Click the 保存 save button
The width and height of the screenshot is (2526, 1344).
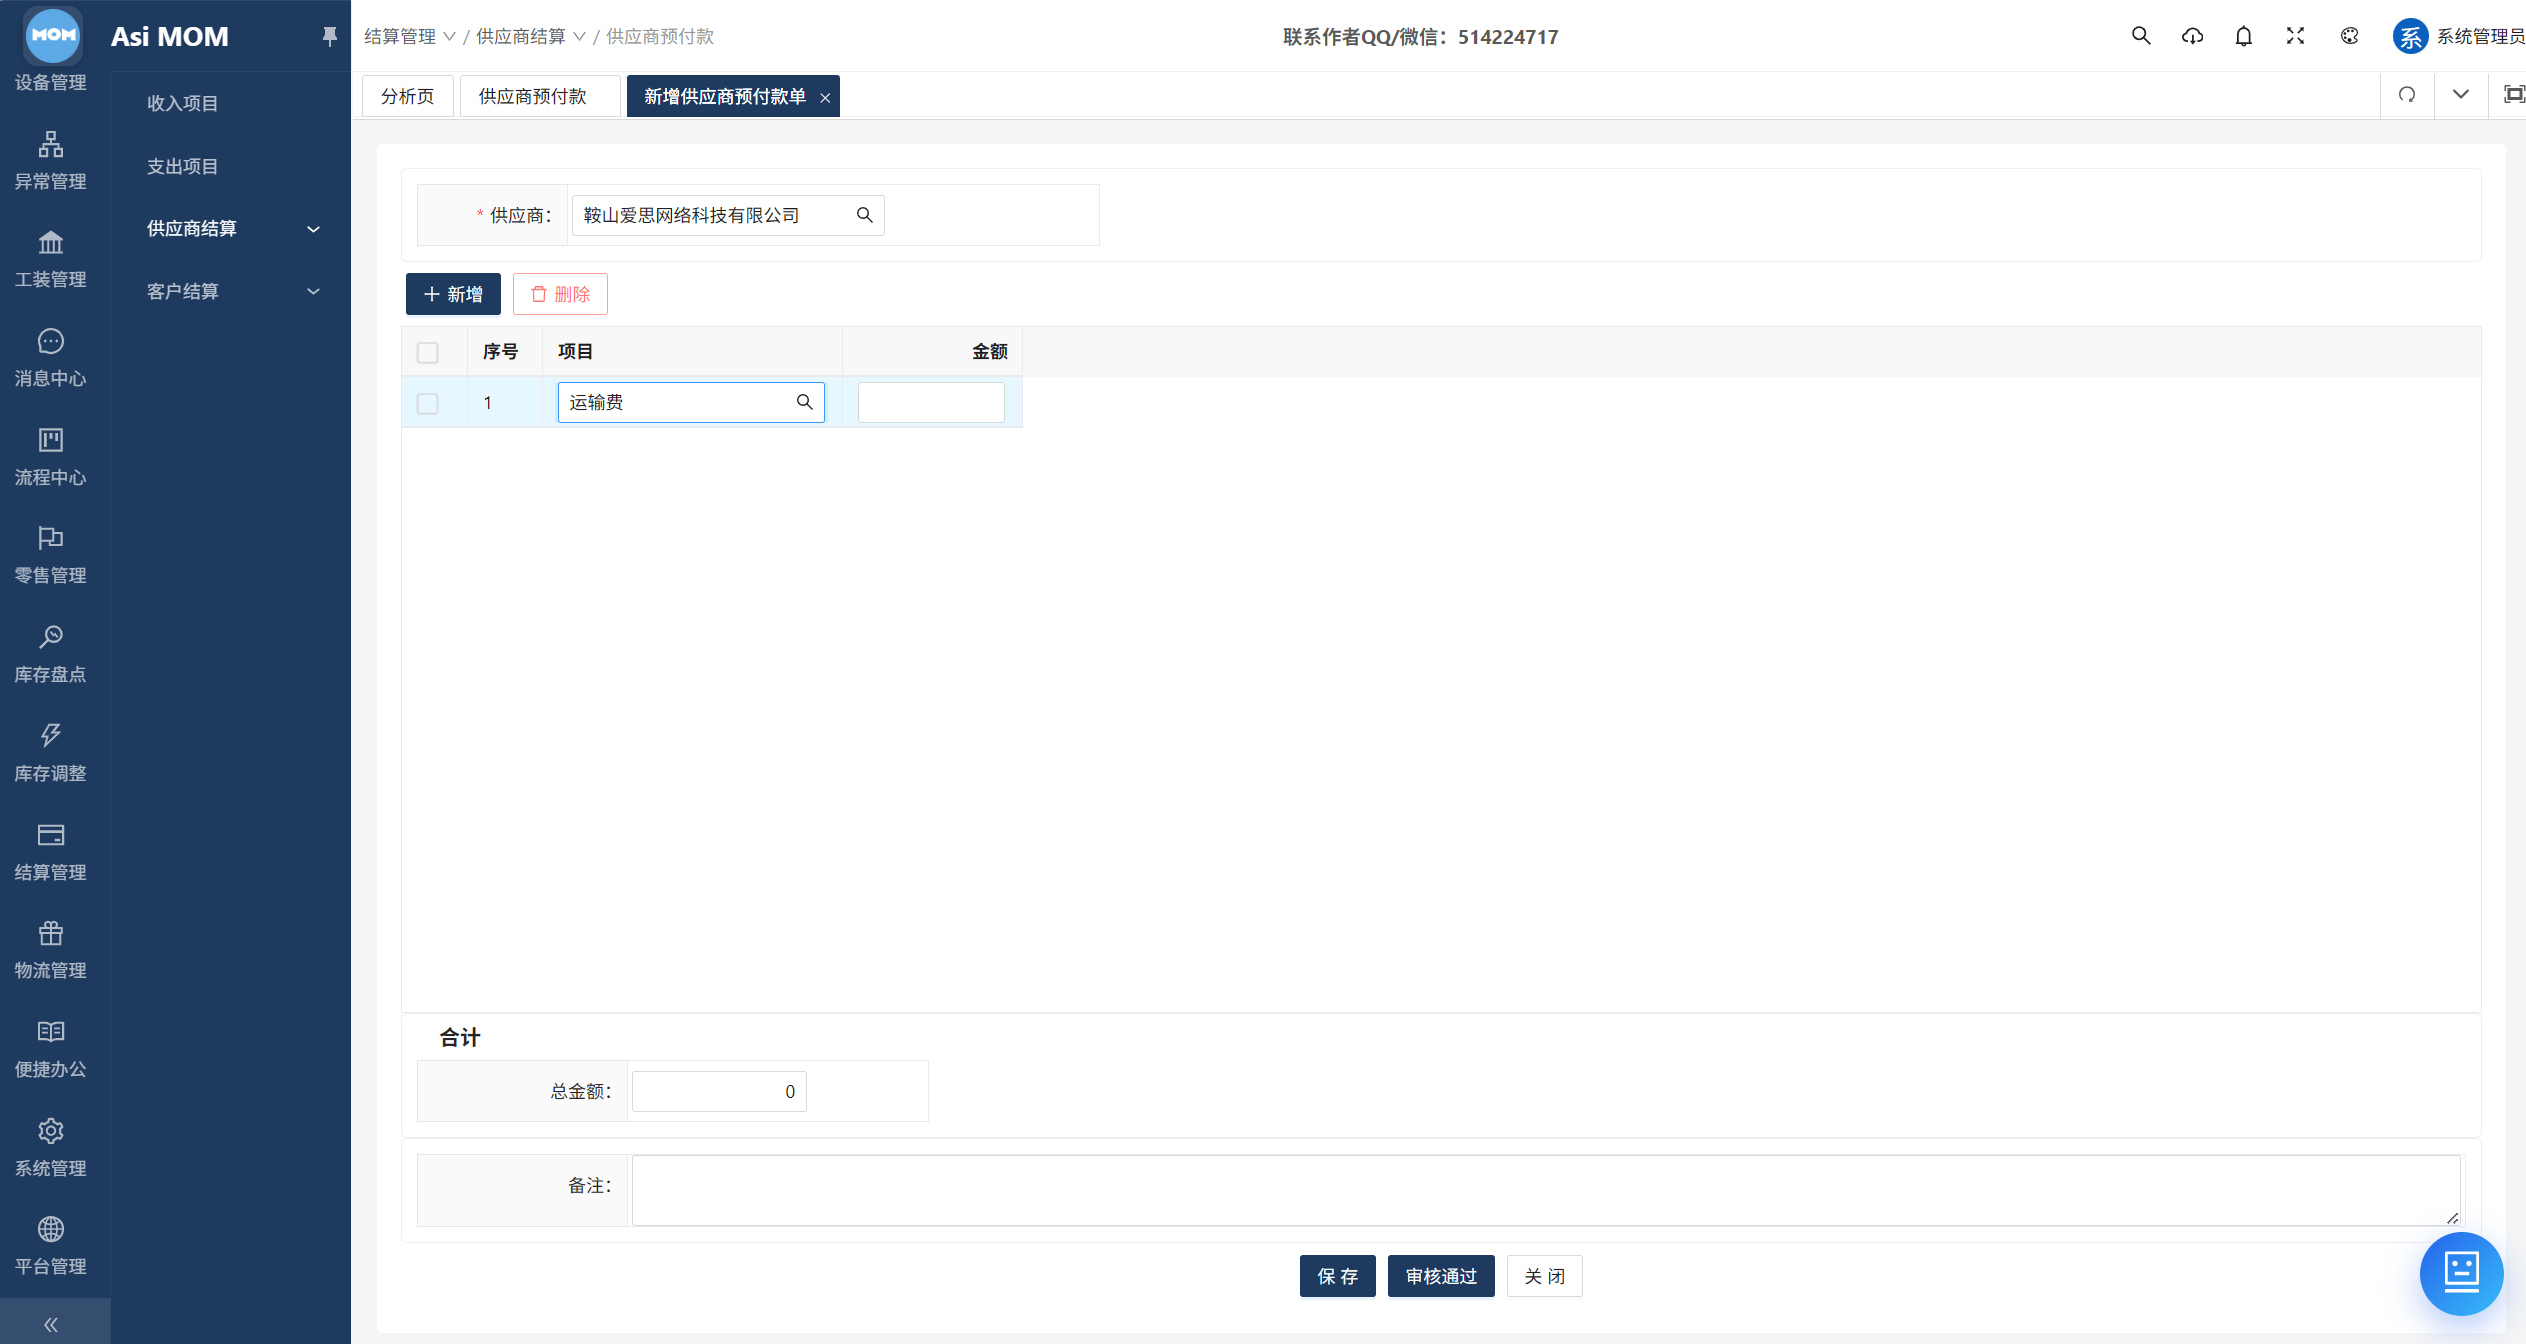pos(1337,1276)
